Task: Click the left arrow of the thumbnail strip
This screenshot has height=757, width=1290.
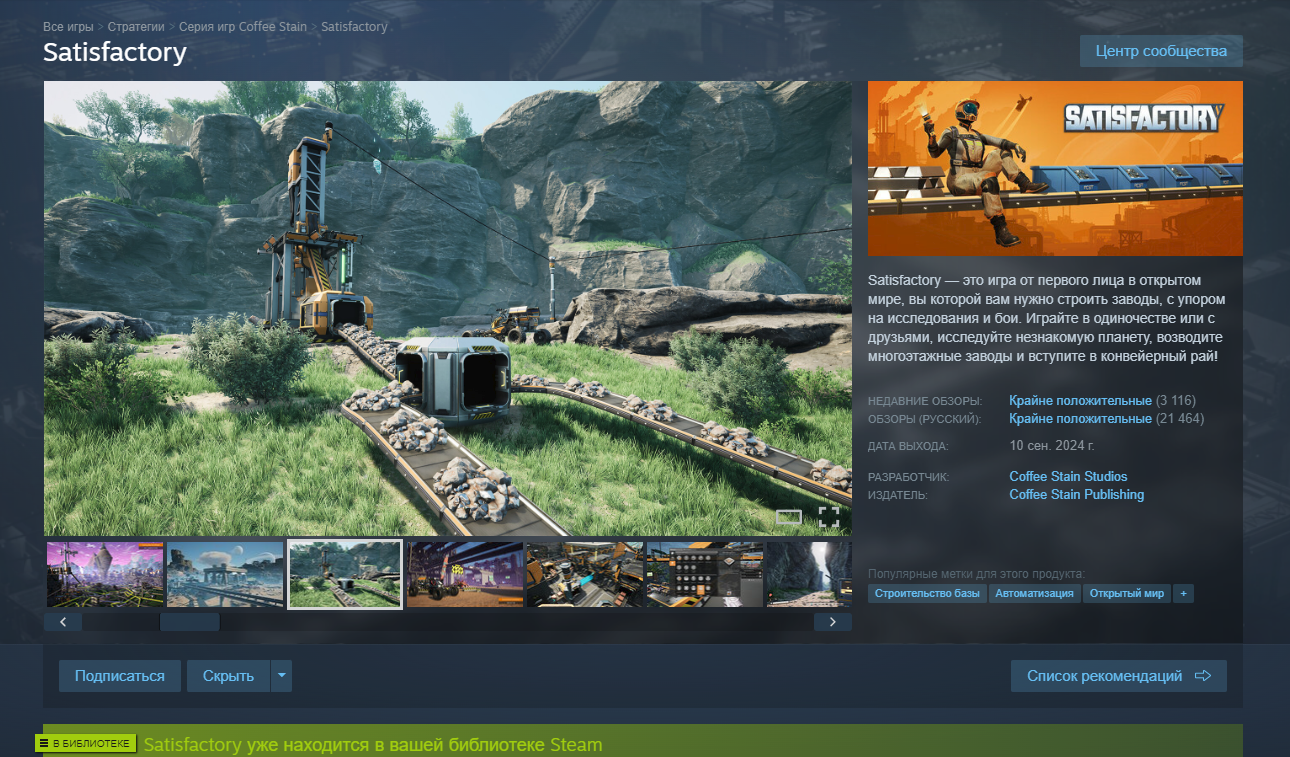Action: [x=63, y=622]
